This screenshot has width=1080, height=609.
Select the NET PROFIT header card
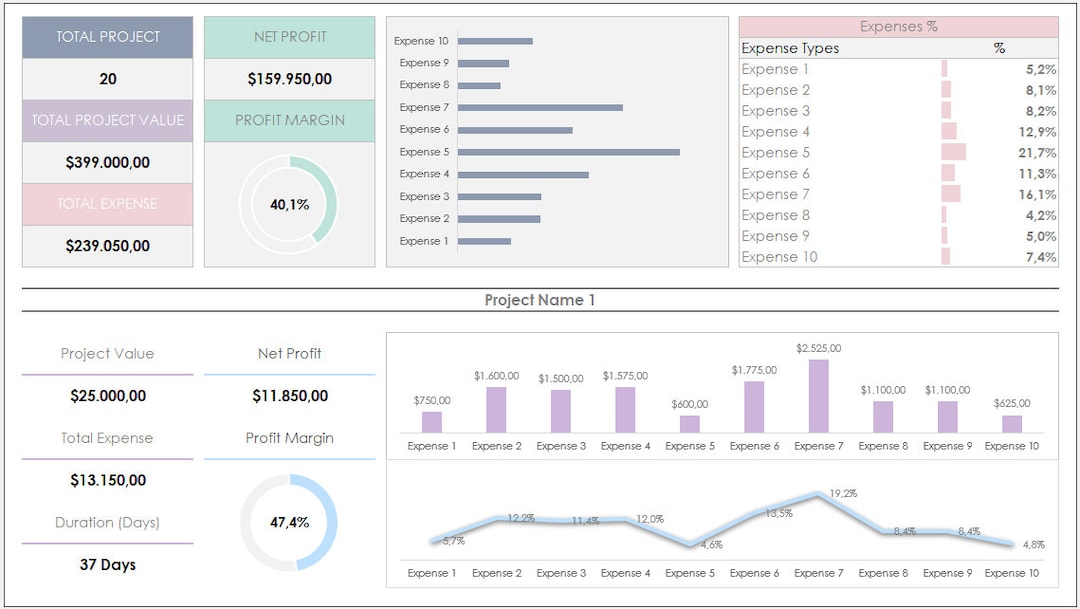tap(289, 37)
